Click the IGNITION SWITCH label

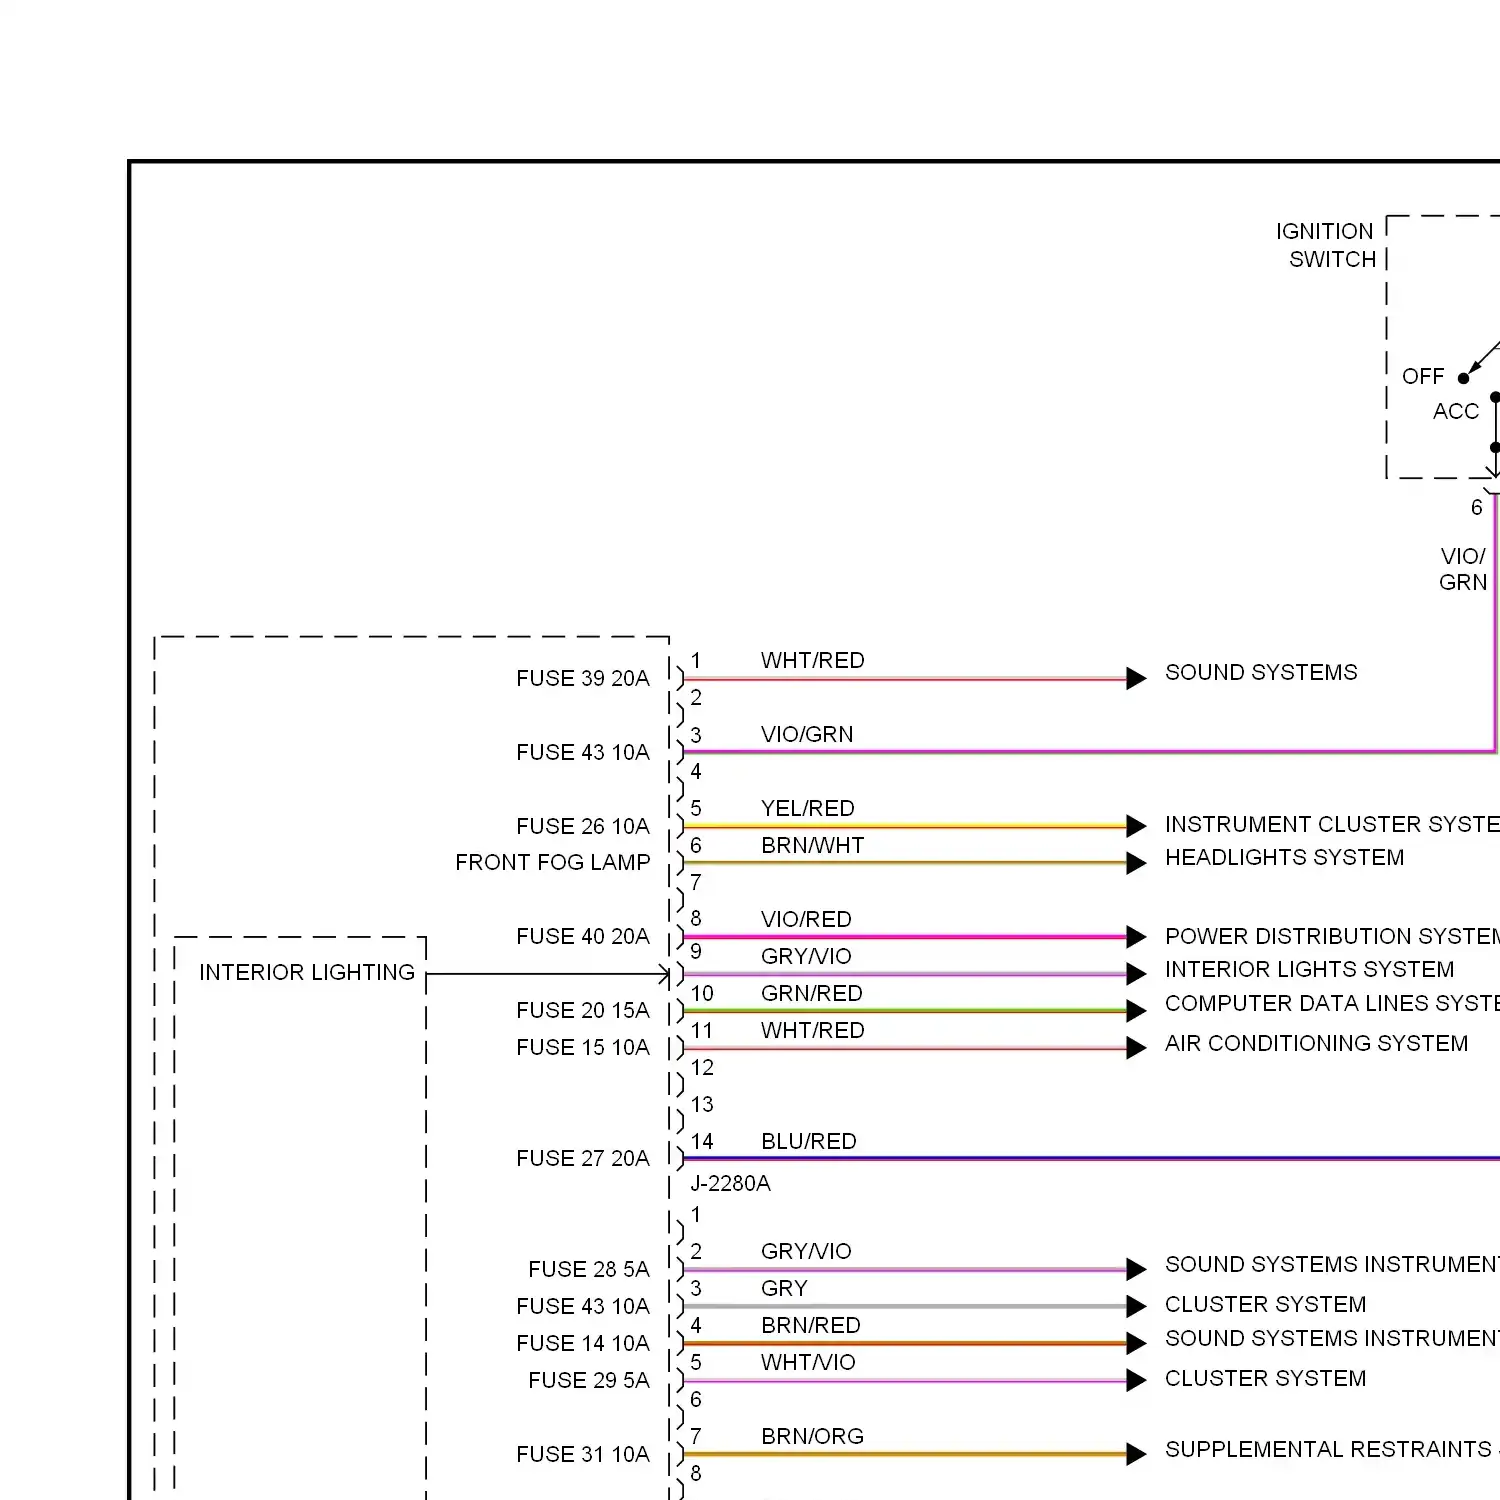(x=1326, y=245)
